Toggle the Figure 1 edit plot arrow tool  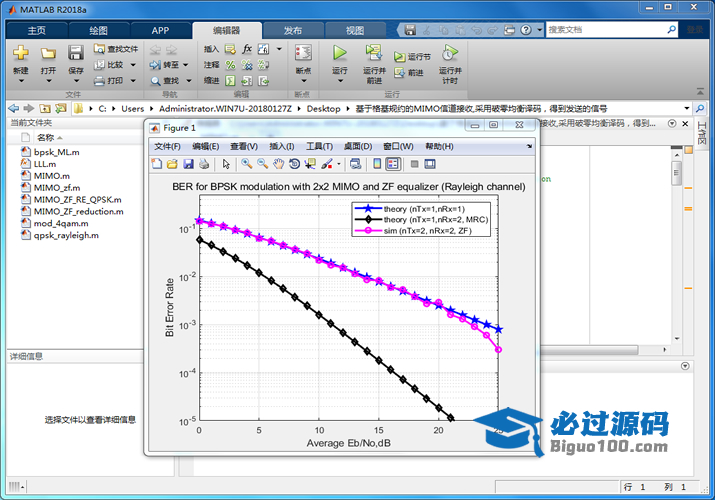click(x=226, y=164)
